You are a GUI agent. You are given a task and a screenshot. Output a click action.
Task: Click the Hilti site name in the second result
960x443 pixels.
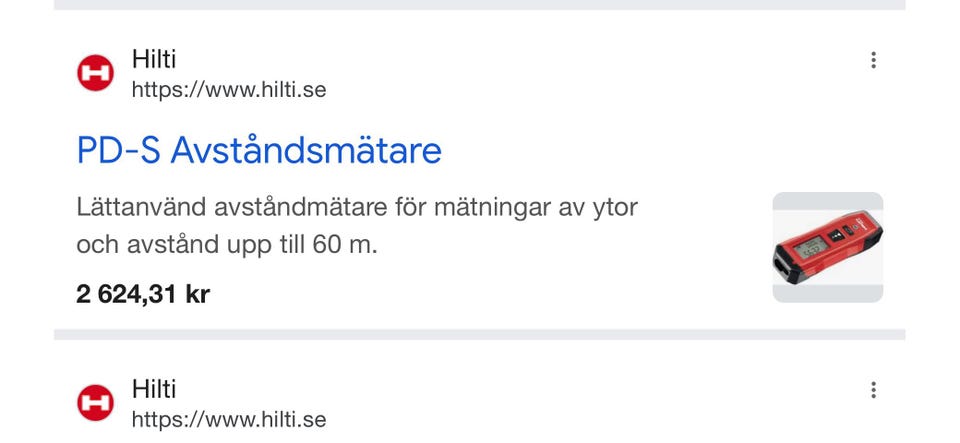coord(154,388)
